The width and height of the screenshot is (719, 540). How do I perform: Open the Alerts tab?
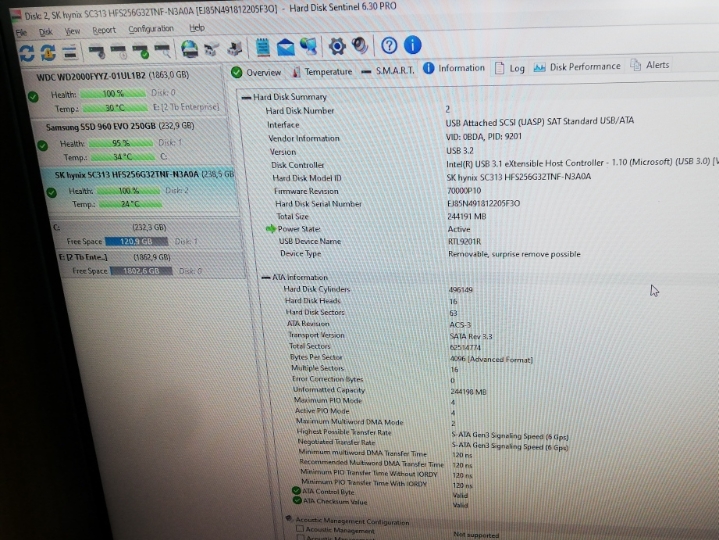point(650,65)
